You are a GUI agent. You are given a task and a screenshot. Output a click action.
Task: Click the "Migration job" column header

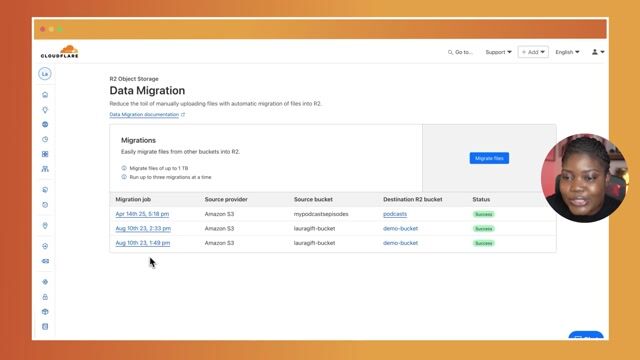133,200
